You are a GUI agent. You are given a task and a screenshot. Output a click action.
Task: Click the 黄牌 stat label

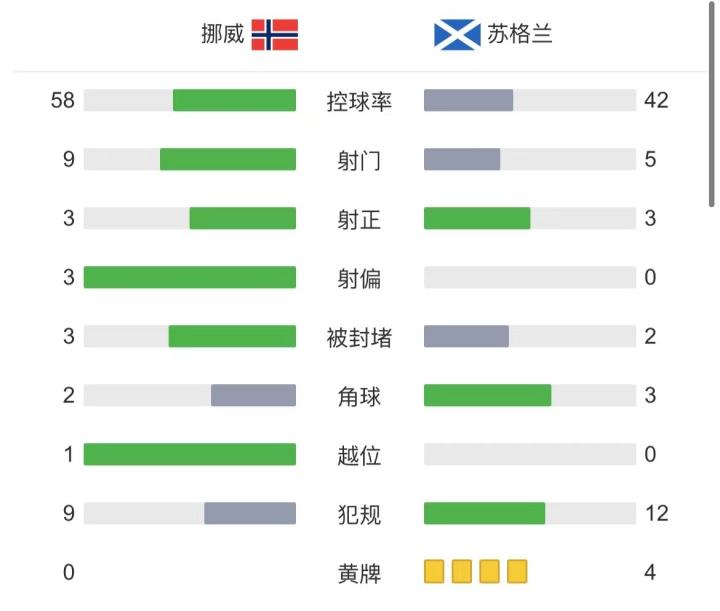[x=360, y=573]
